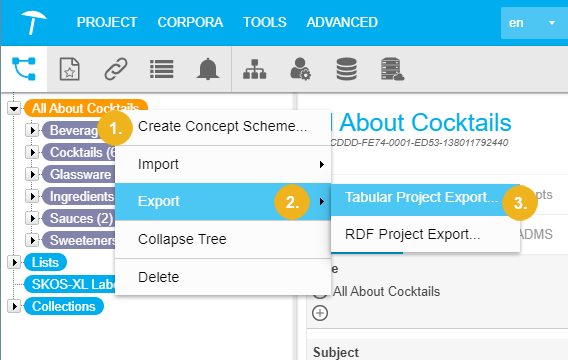
Task: Expand the Ingredients tree node
Action: coord(32,196)
